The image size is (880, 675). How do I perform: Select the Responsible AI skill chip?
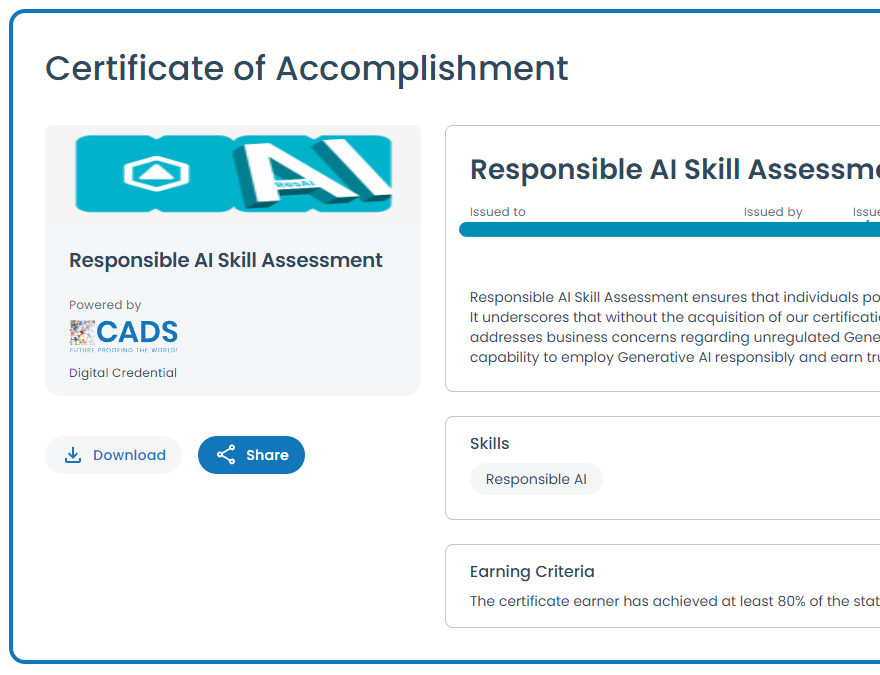pos(536,479)
